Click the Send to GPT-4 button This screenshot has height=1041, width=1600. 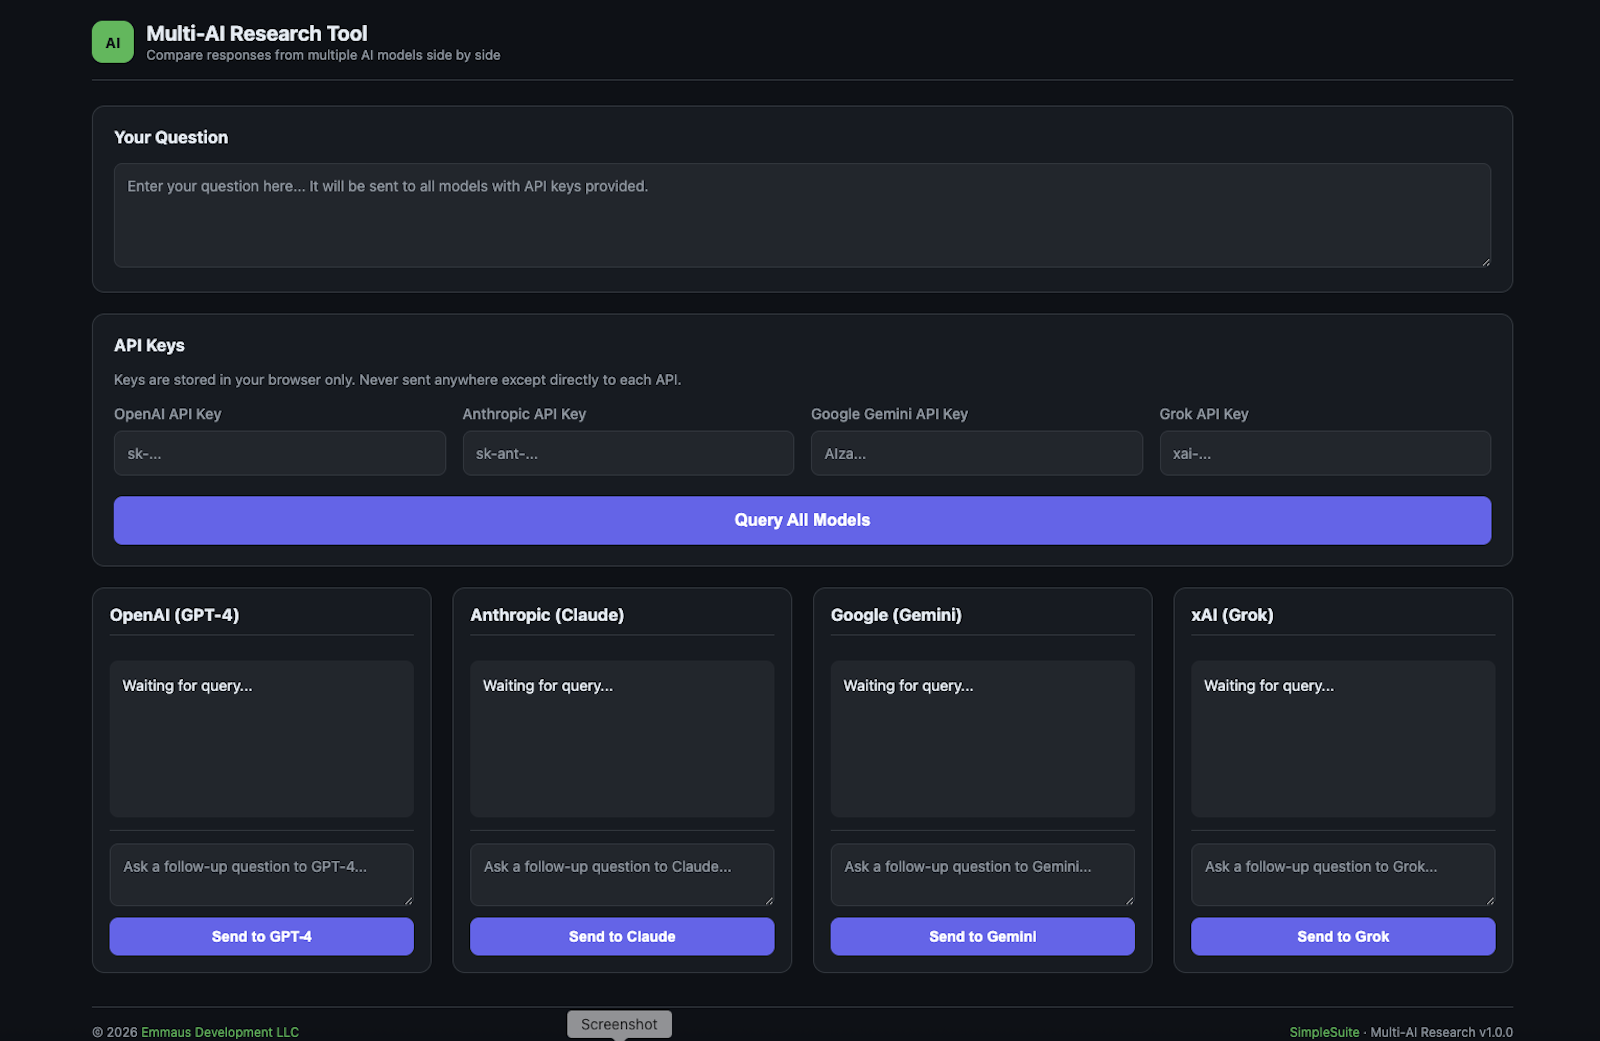coord(261,936)
